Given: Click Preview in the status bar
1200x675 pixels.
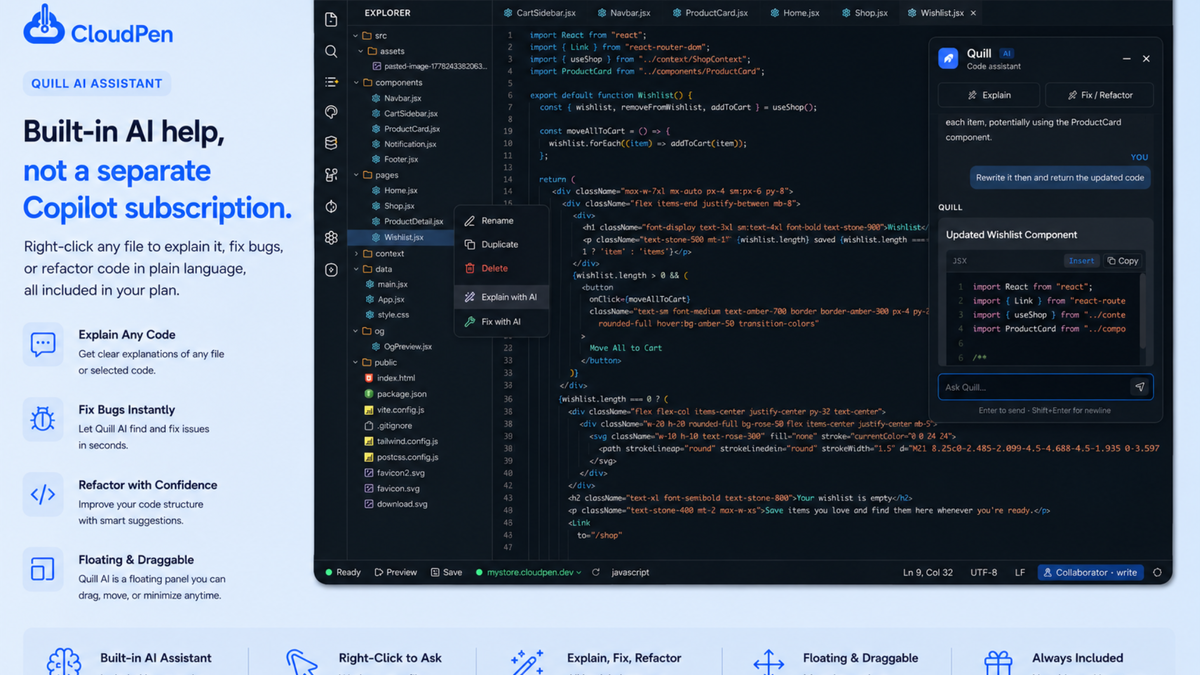Looking at the screenshot, I should [396, 573].
